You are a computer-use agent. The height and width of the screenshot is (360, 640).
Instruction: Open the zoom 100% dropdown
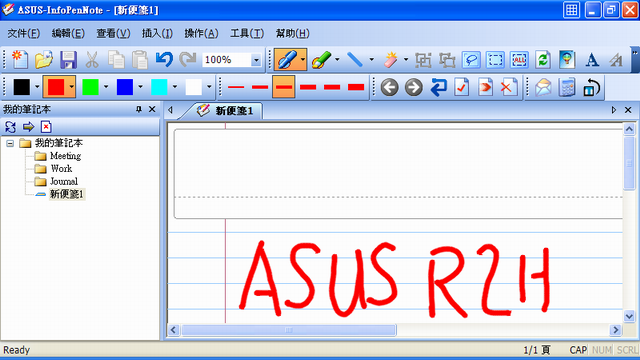click(x=256, y=60)
